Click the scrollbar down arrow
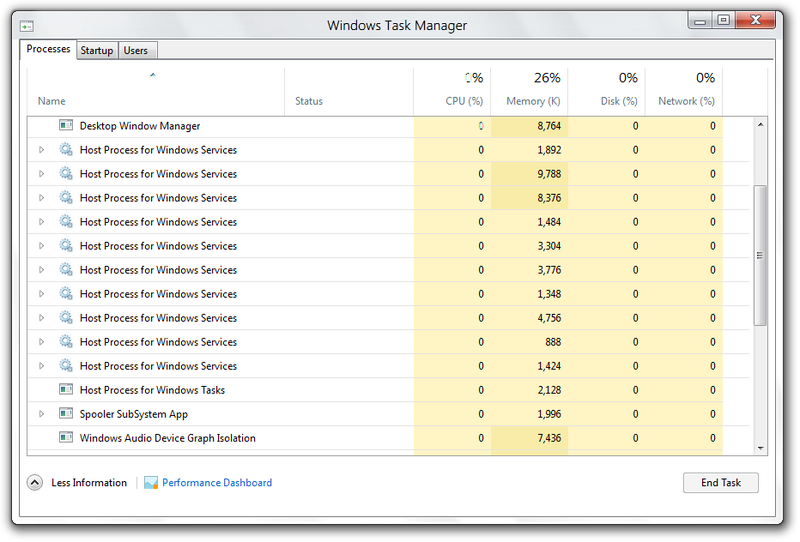 (x=760, y=448)
